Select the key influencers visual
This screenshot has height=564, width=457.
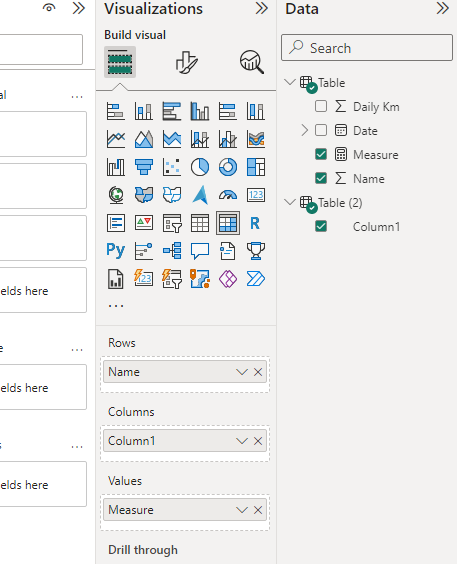[144, 251]
